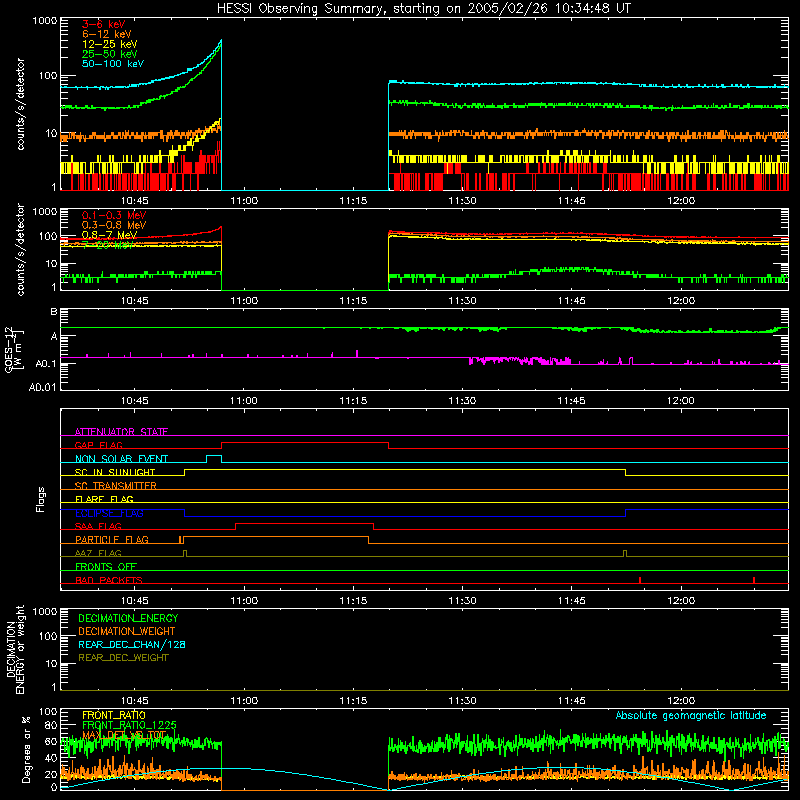Select the DECIMATION_WEIGHT legend label
The image size is (800, 800).
(127, 631)
